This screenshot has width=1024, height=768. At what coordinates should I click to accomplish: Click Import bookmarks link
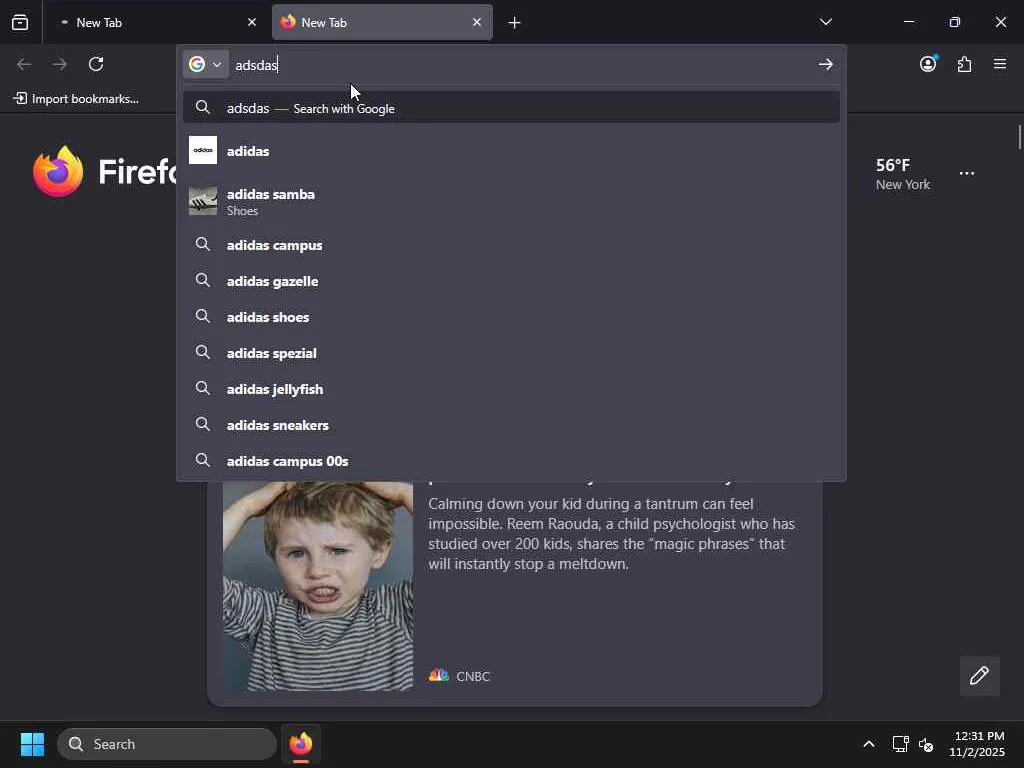(x=76, y=99)
